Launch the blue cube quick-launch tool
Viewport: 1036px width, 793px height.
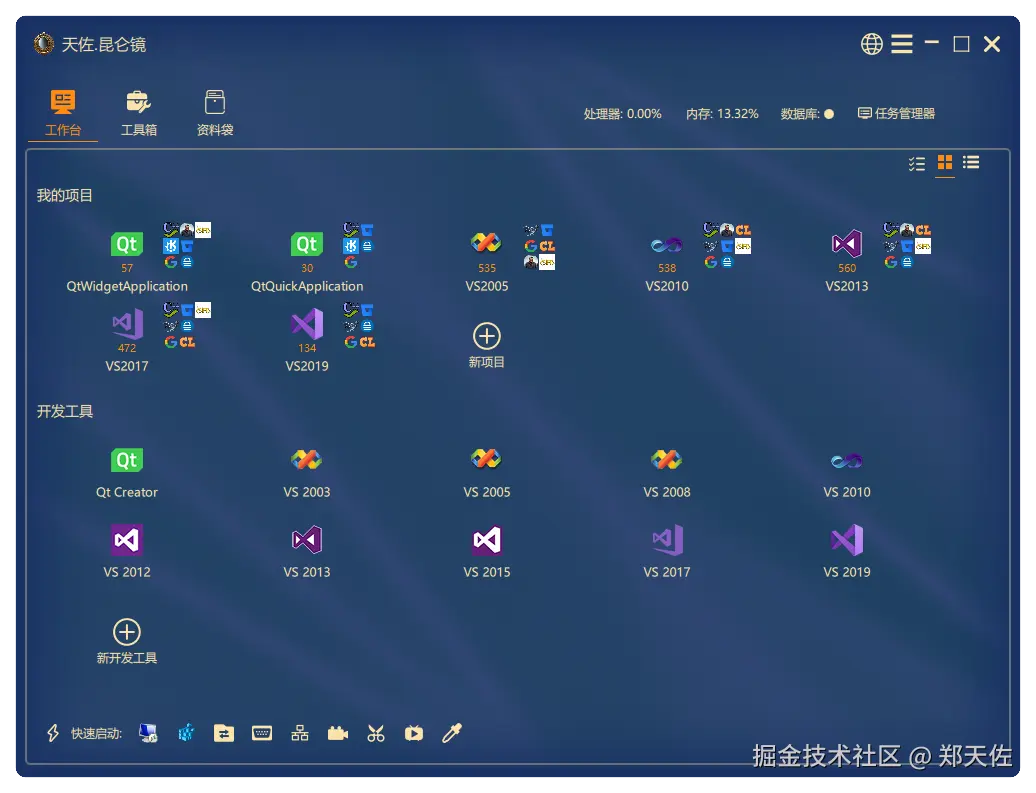coord(186,733)
